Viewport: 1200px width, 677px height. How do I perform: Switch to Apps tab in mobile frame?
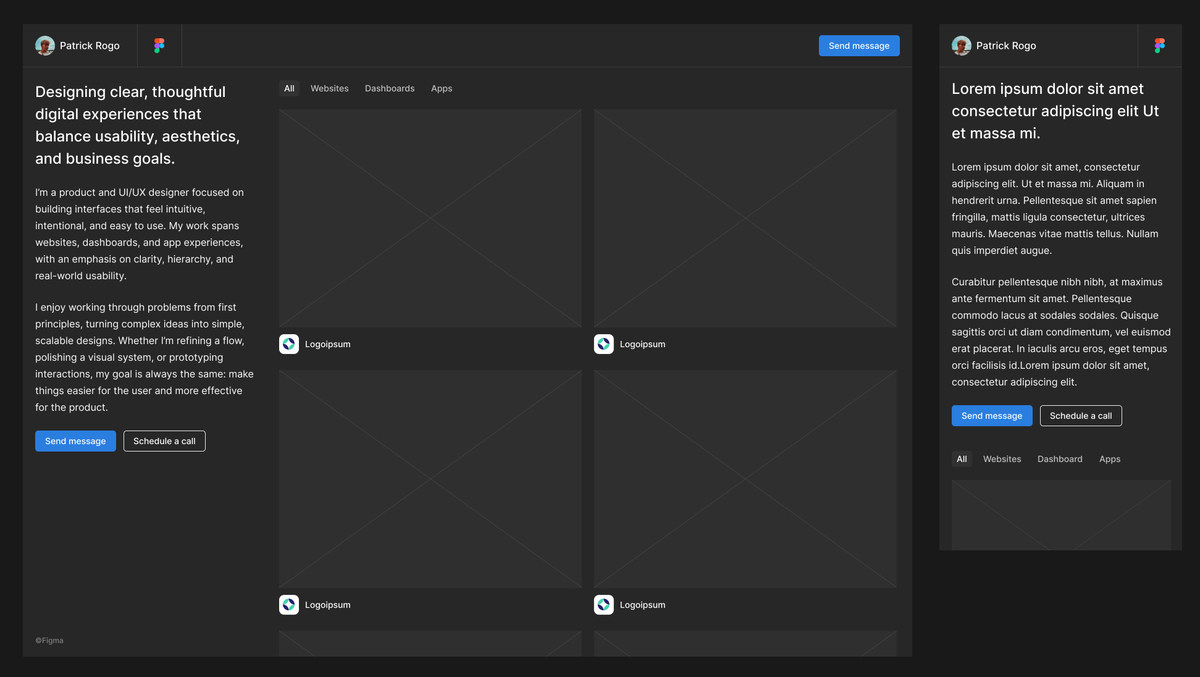click(1110, 459)
